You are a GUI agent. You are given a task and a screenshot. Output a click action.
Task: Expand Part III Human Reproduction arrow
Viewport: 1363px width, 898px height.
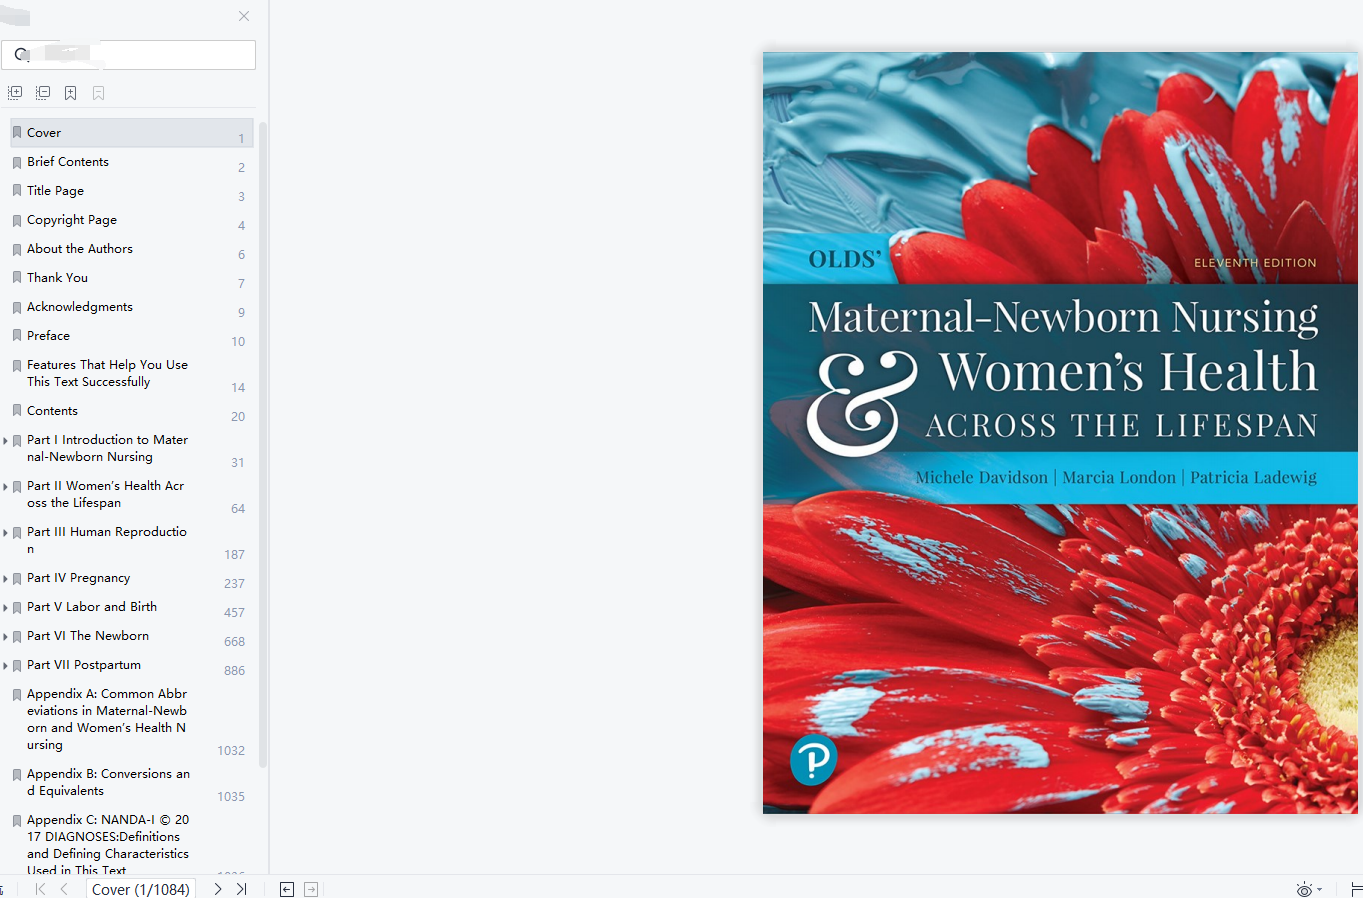6,533
